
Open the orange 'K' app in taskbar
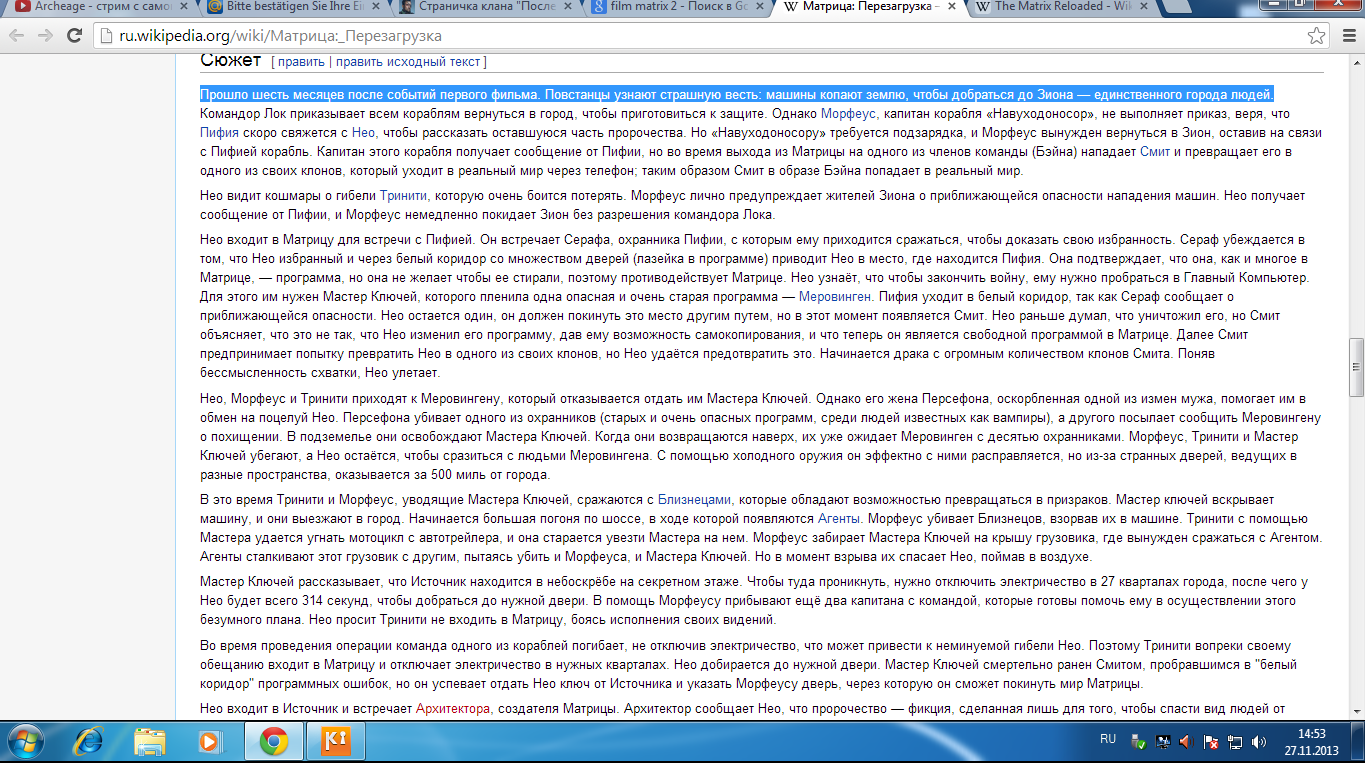[334, 742]
